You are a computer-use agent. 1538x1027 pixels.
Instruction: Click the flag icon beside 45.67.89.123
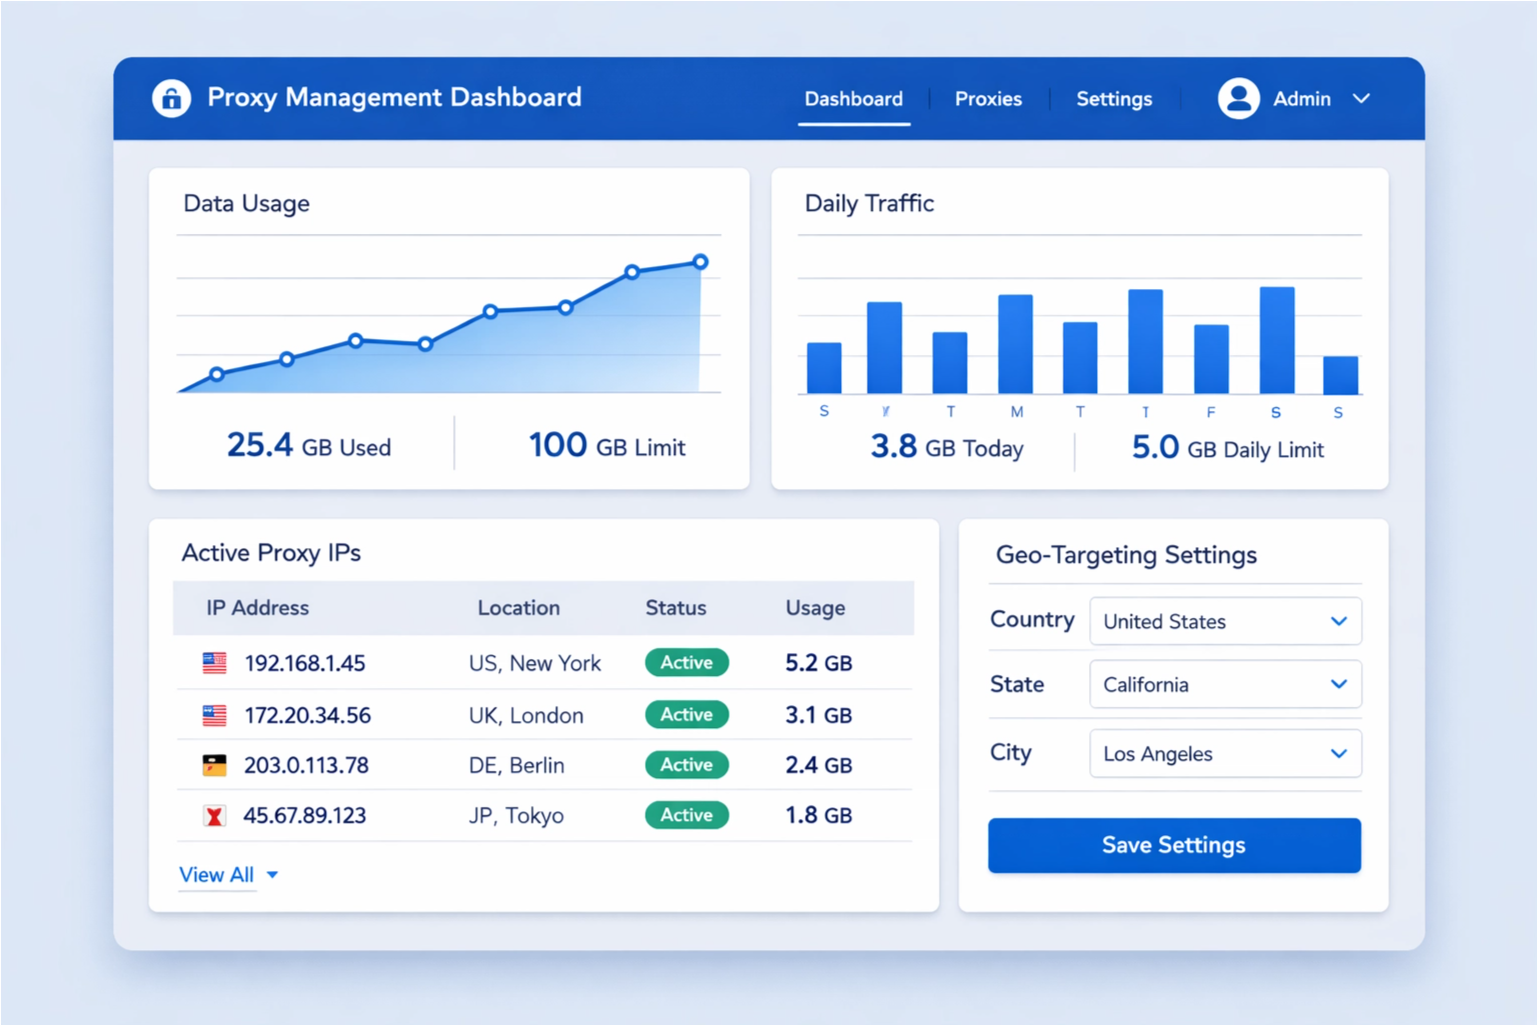[214, 816]
